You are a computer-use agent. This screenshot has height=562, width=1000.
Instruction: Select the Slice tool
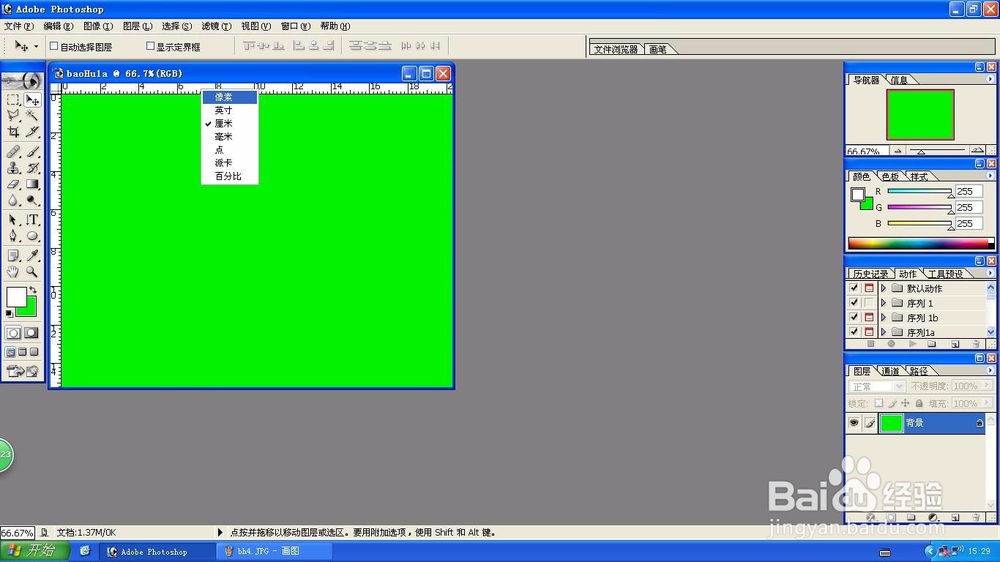[x=32, y=131]
